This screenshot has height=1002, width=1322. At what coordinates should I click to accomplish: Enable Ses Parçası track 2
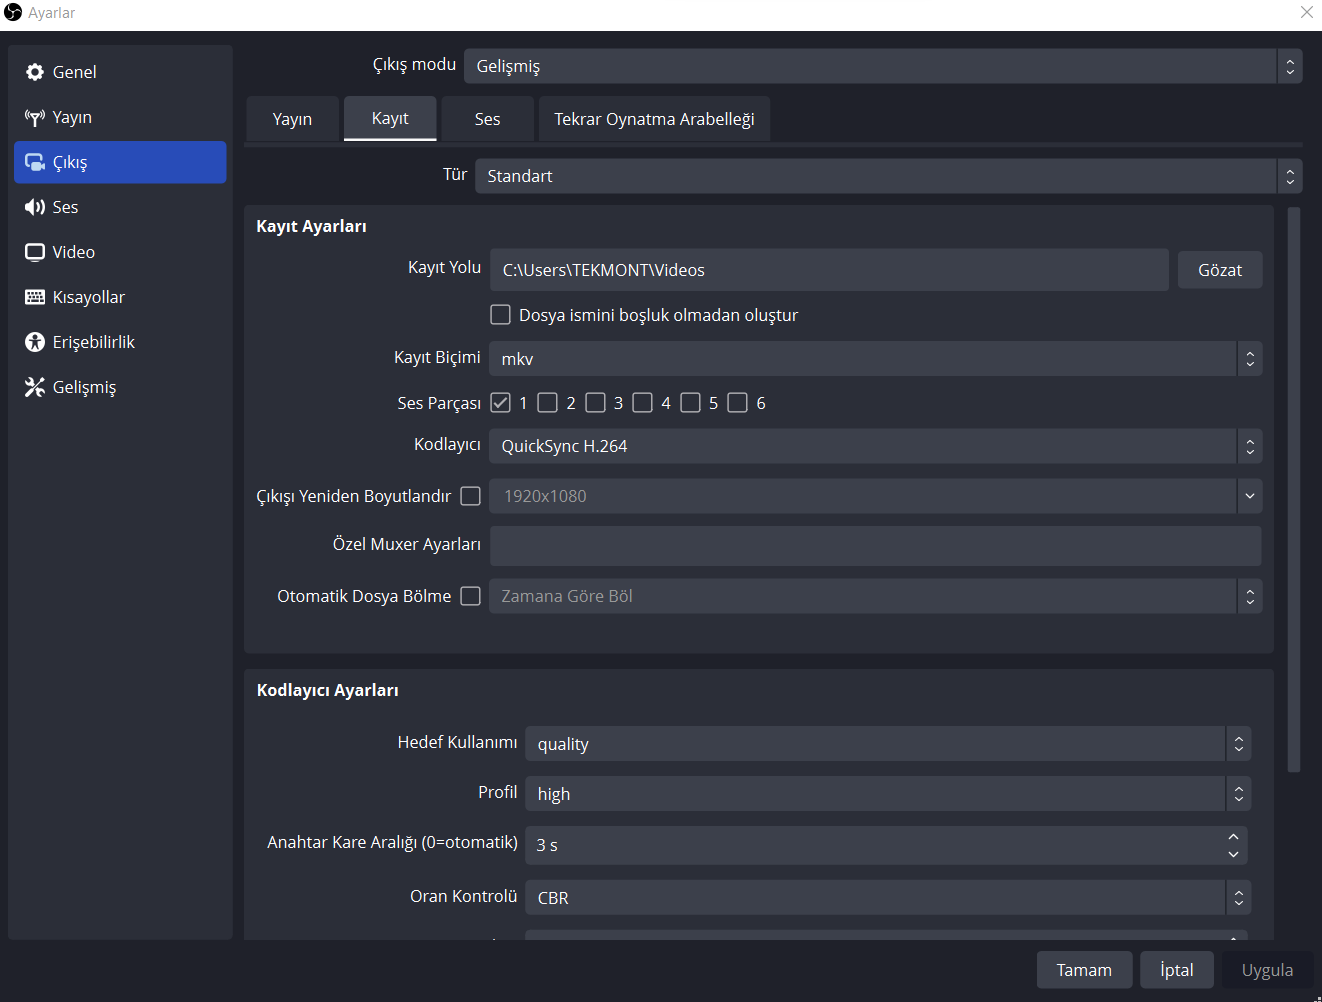(x=547, y=403)
